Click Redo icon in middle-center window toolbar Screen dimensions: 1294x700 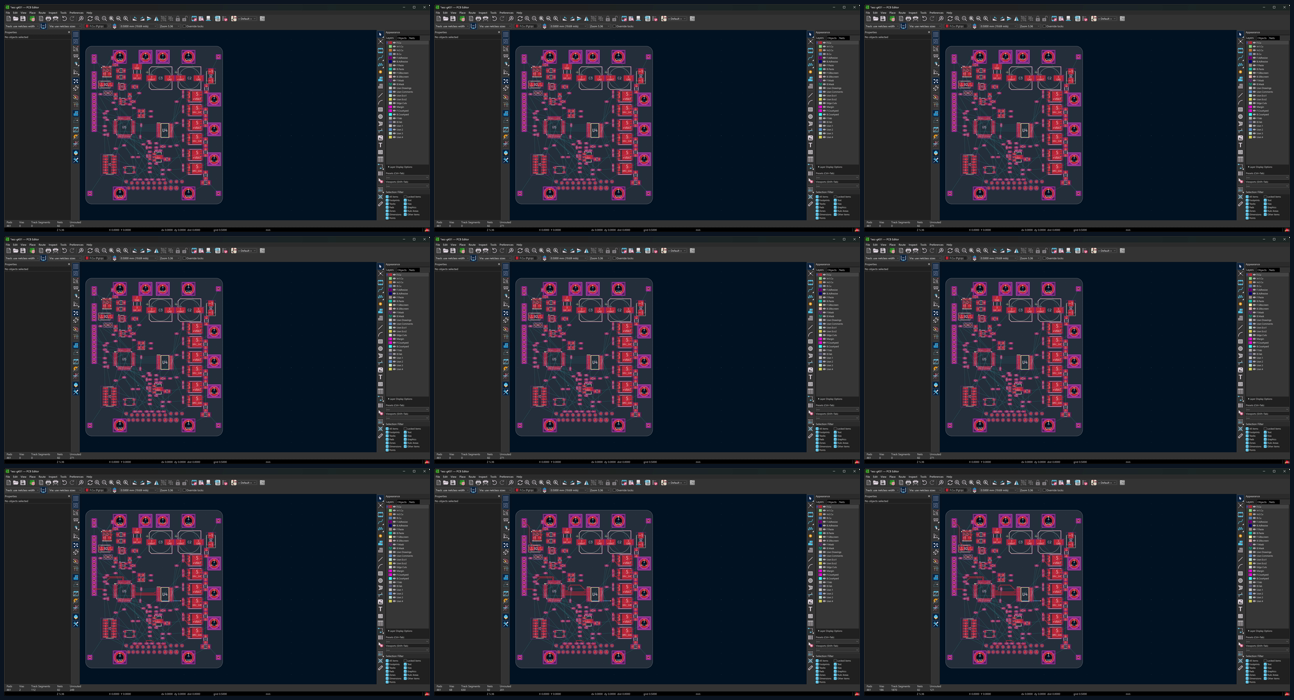pyautogui.click(x=502, y=250)
